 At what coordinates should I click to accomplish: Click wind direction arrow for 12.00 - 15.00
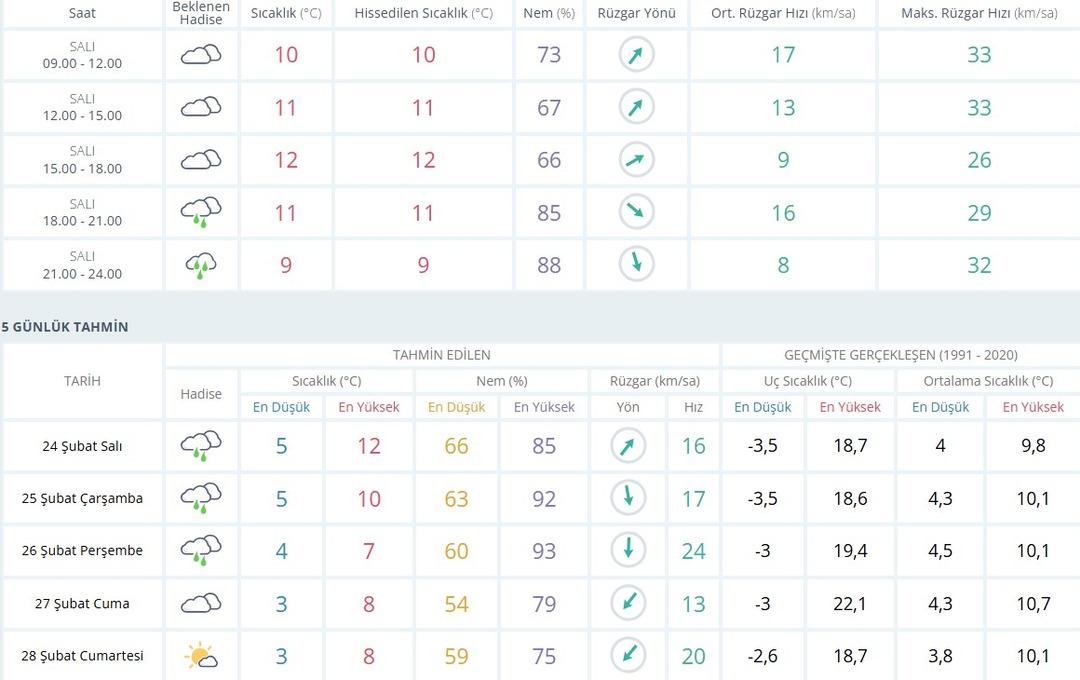[x=635, y=107]
